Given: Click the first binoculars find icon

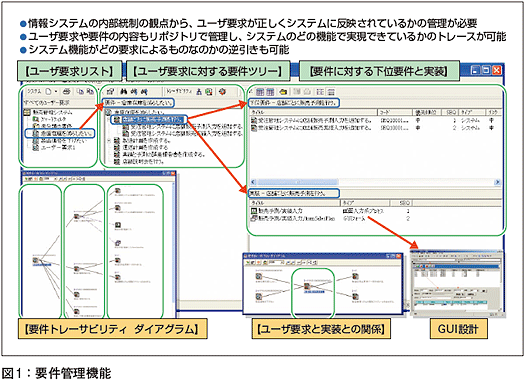Looking at the screenshot, I should point(124,91).
